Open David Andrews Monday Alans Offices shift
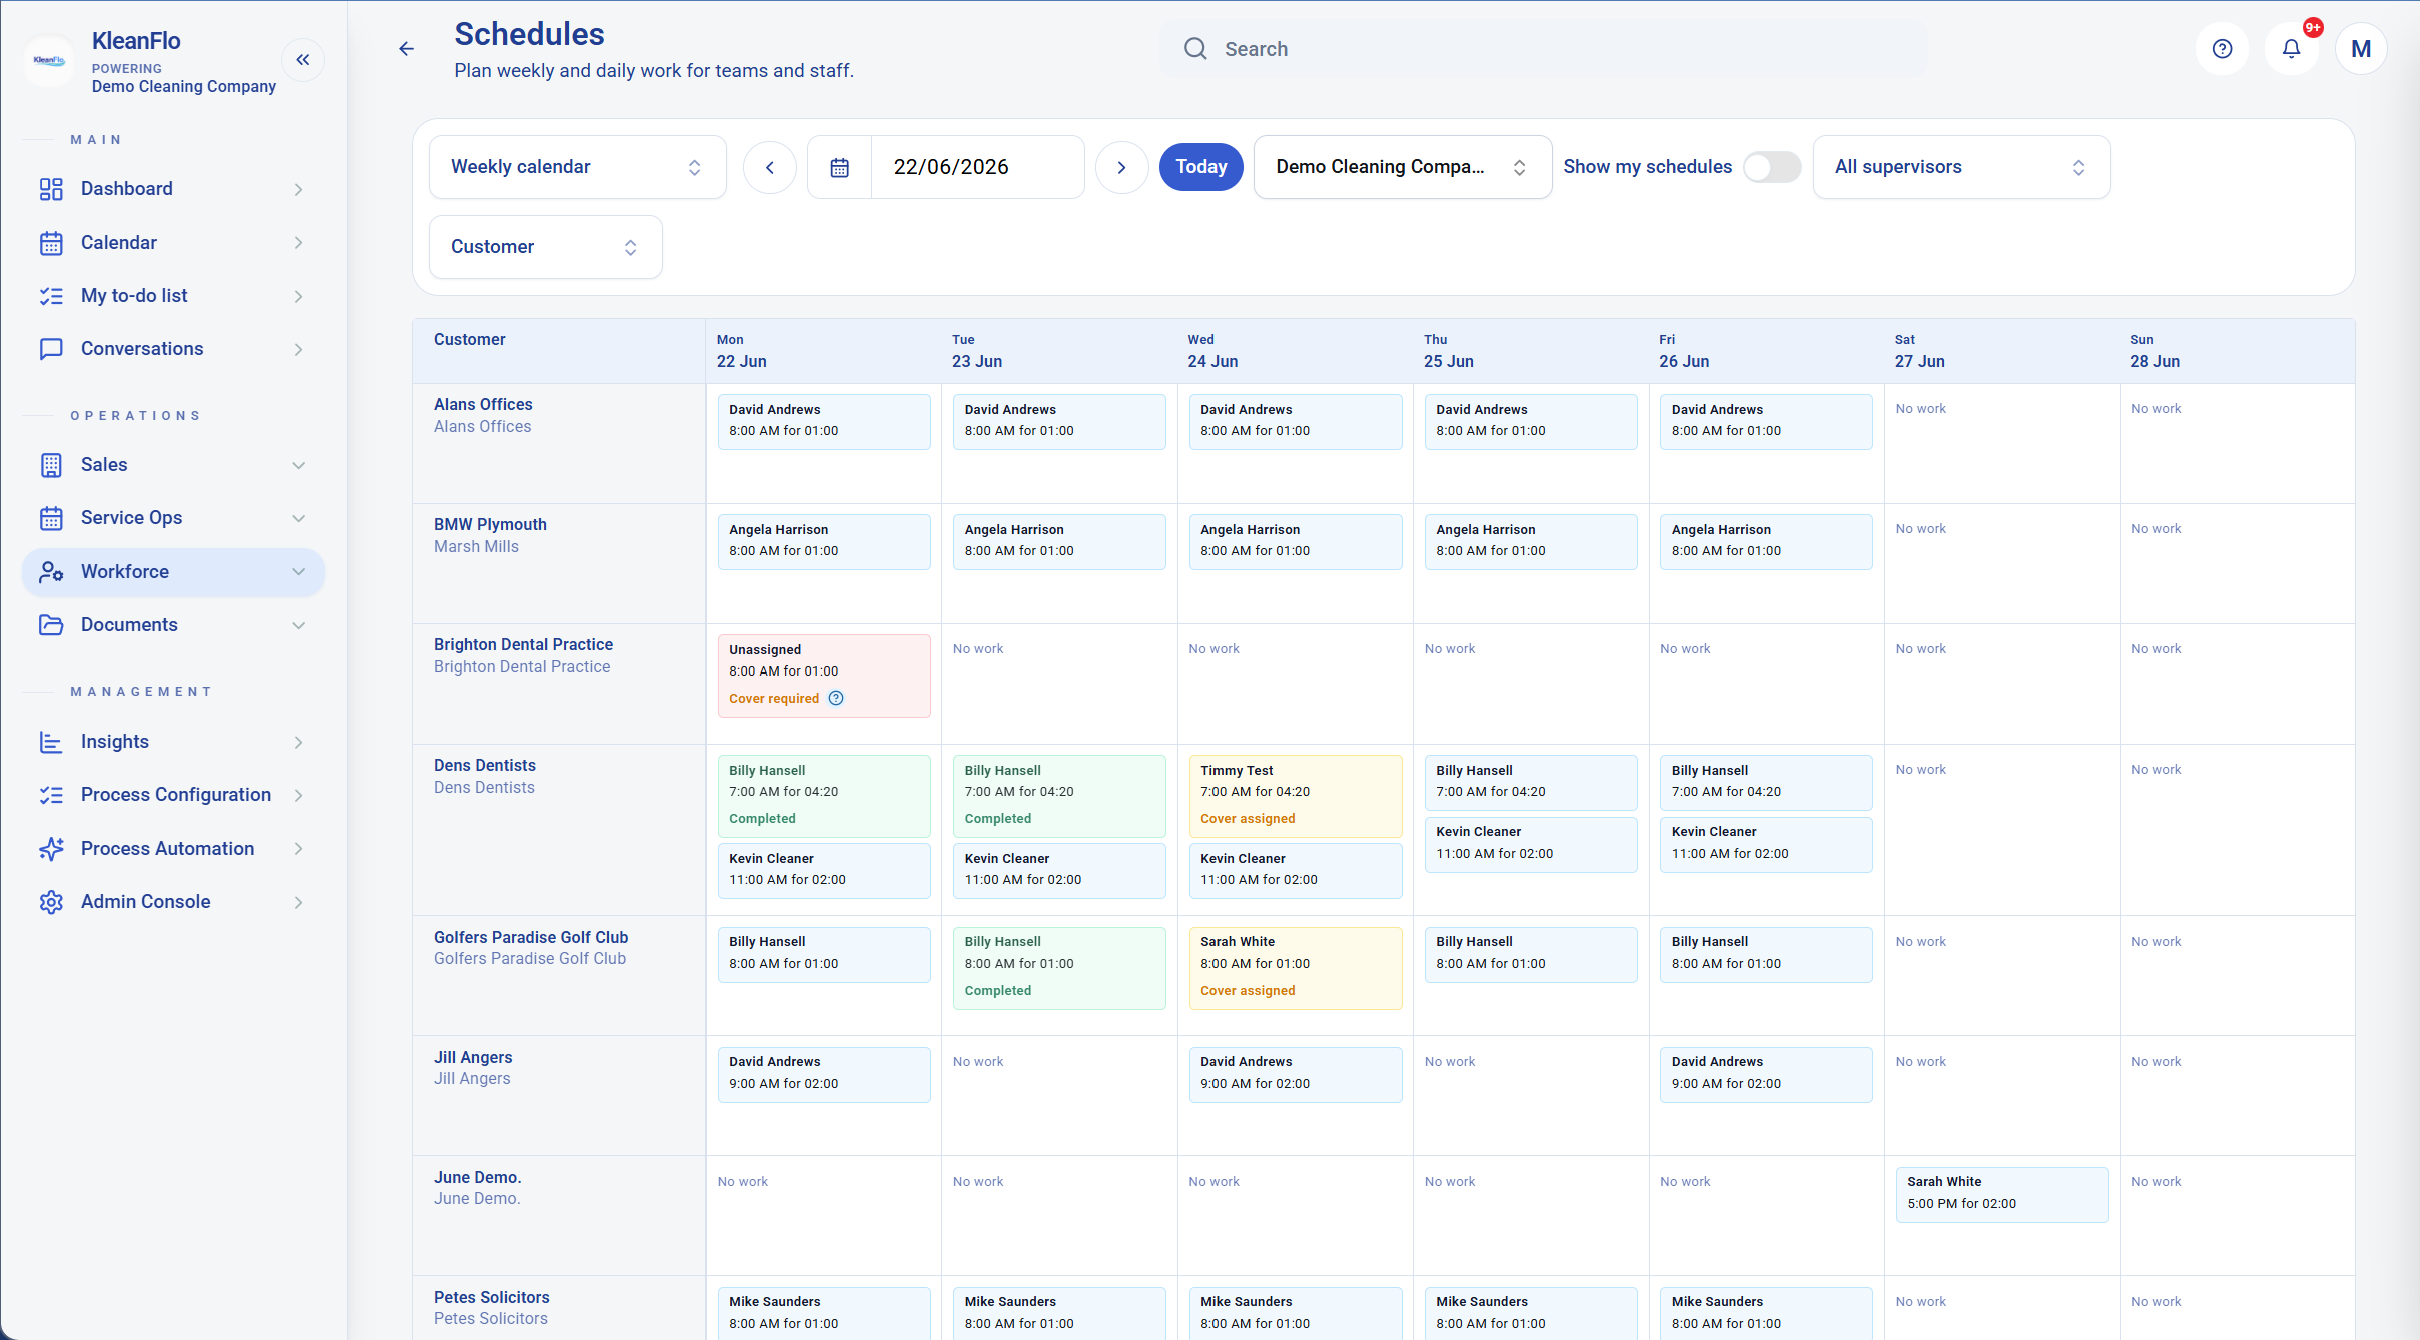This screenshot has height=1340, width=2420. [x=824, y=422]
